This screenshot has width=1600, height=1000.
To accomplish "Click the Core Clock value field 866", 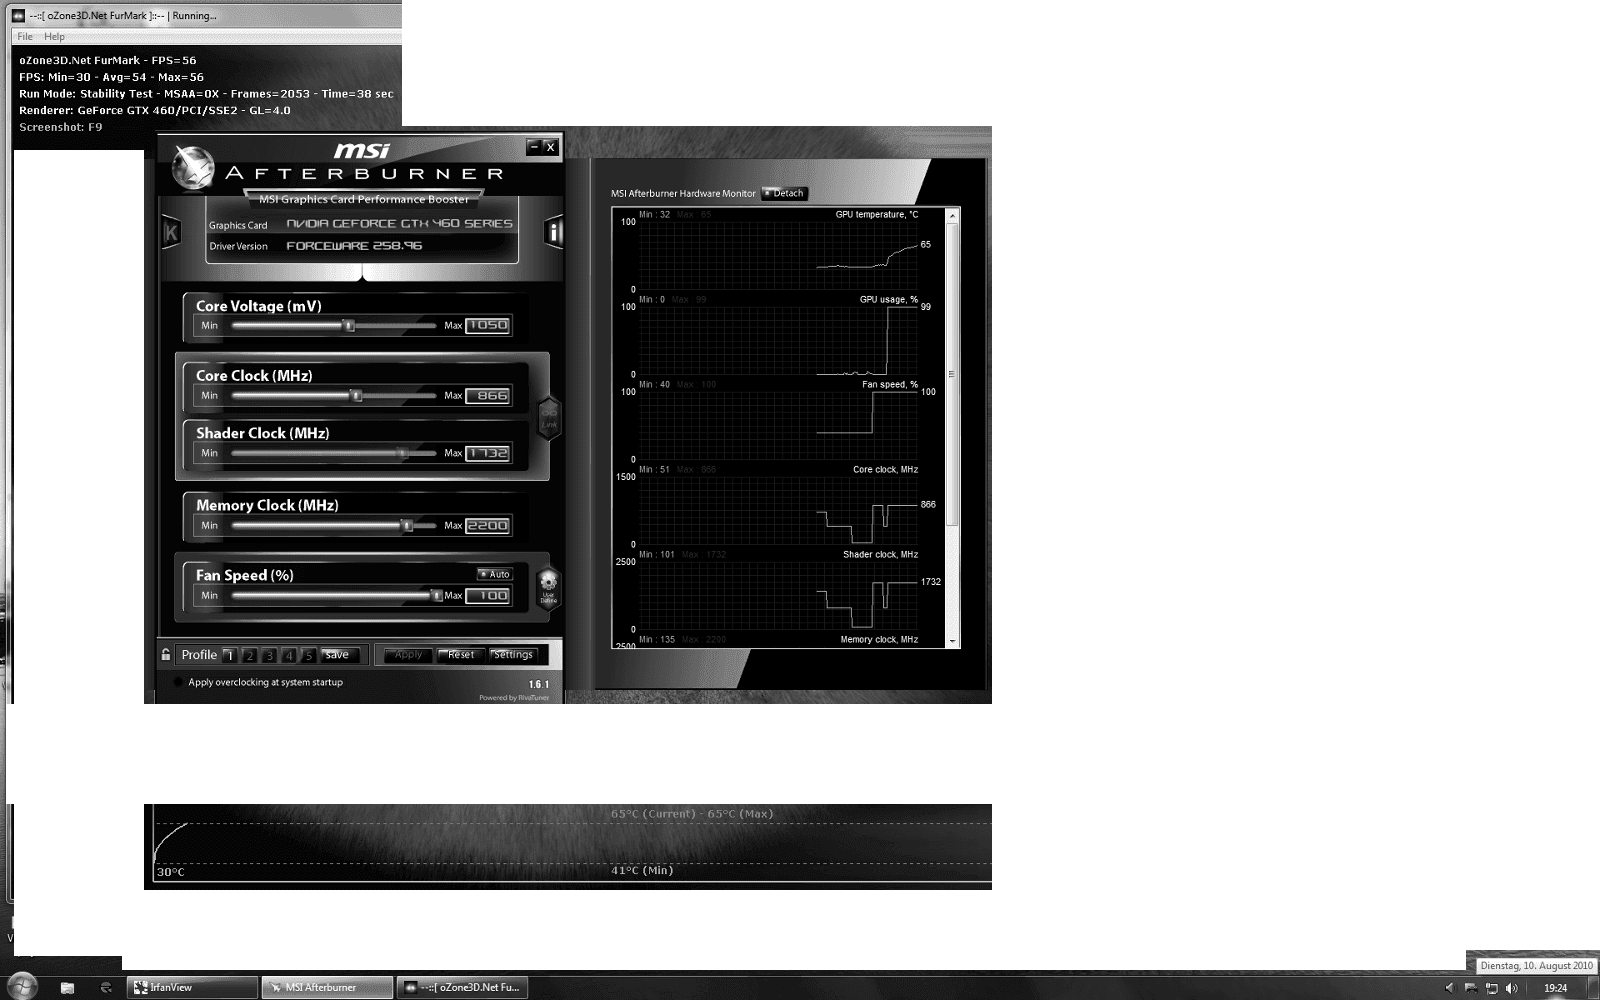I will point(488,396).
